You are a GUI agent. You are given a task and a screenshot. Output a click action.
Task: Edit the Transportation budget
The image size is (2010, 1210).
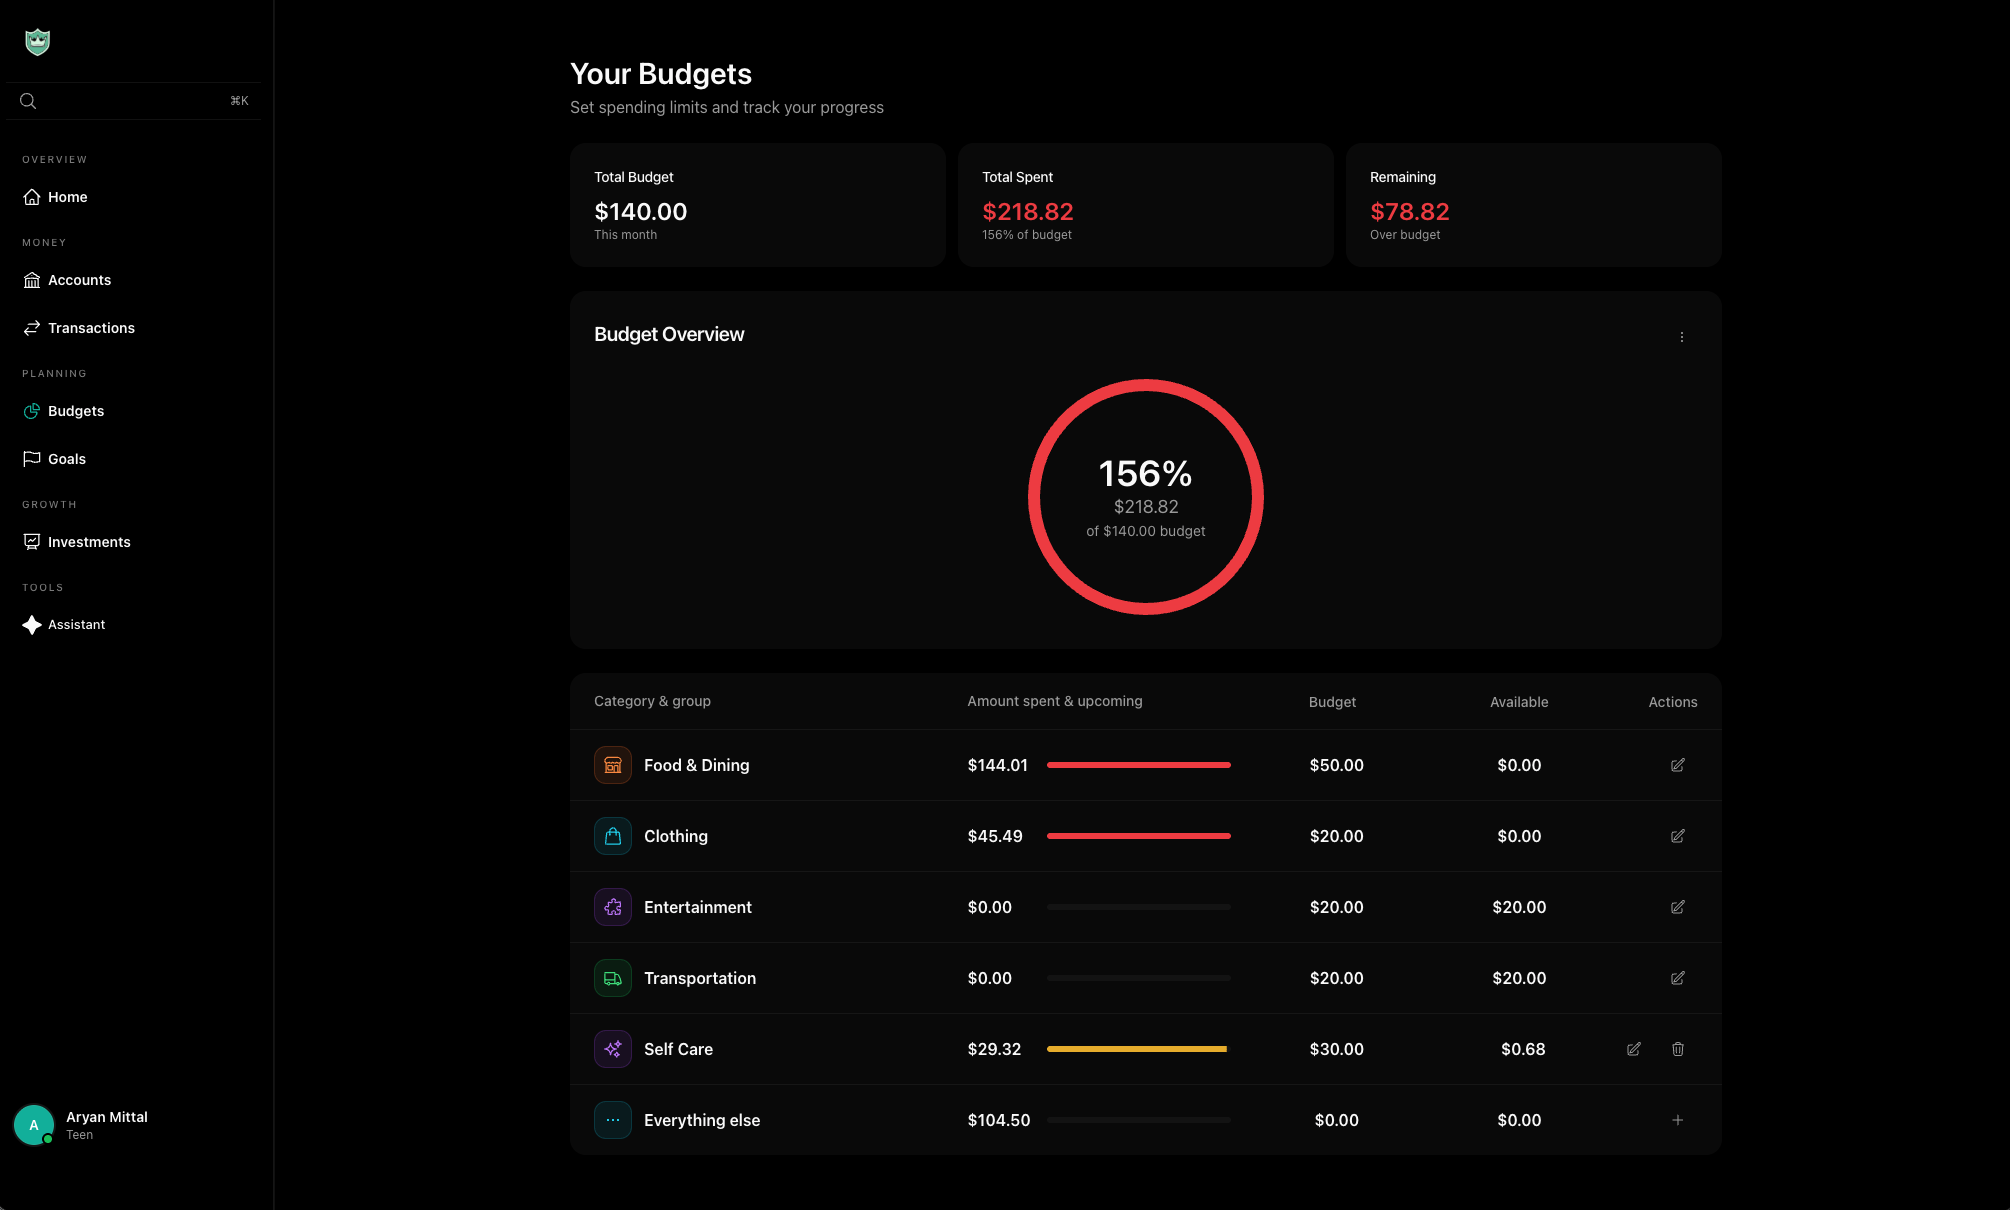coord(1677,978)
